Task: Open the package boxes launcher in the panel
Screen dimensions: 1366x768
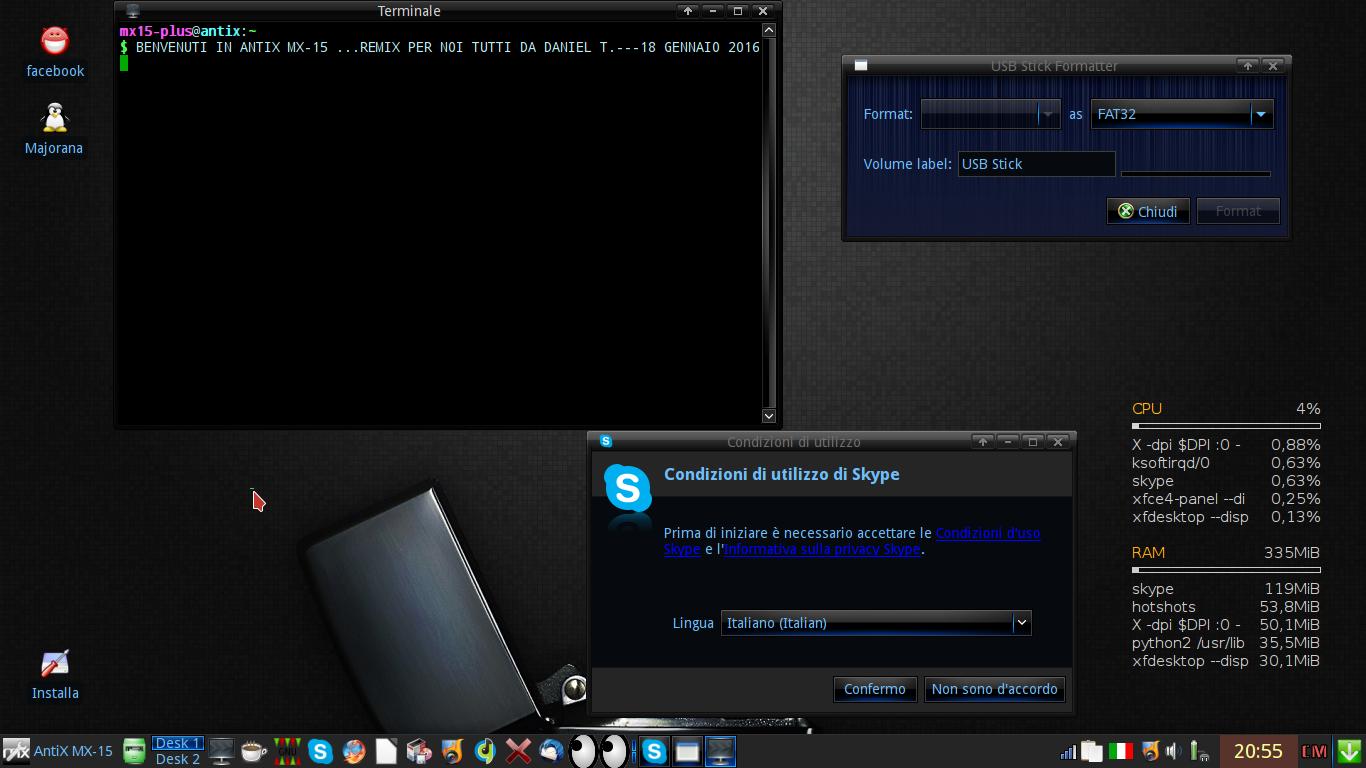Action: (x=419, y=751)
